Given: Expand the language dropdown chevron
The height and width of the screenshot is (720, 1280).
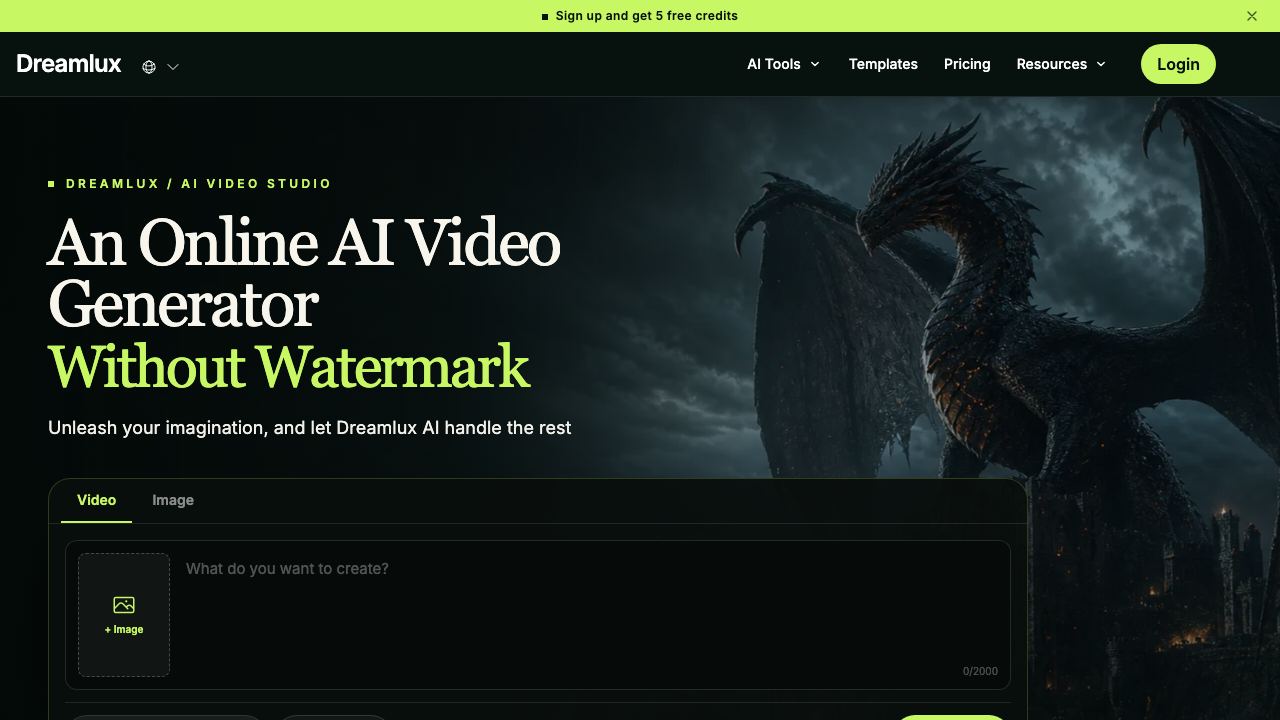Looking at the screenshot, I should (x=173, y=67).
